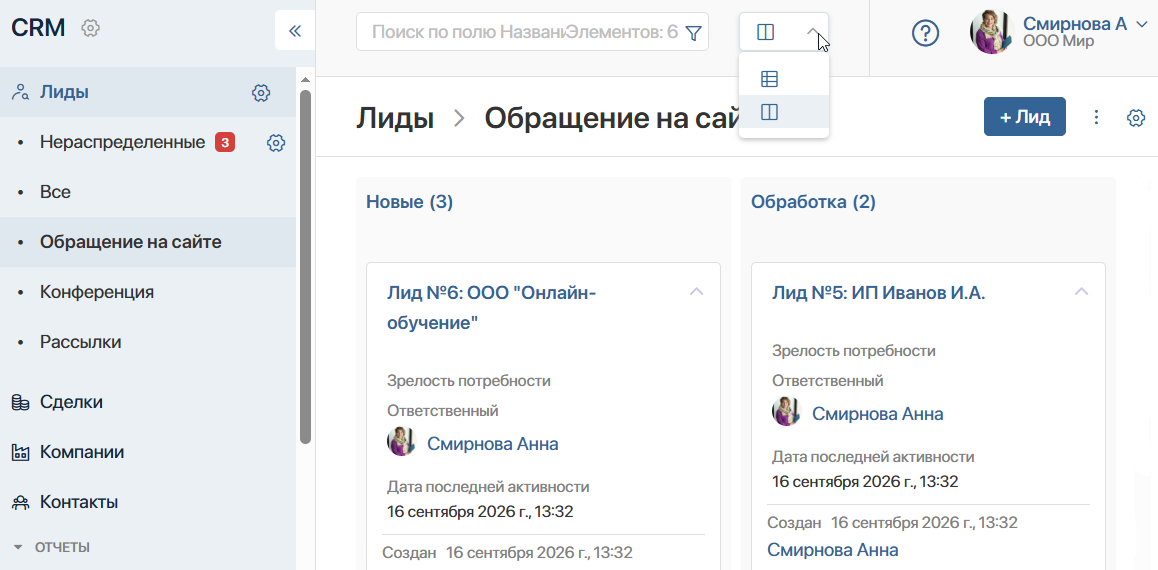Collapse the ОТЧЕТЫ group triangle
1158x570 pixels.
pos(18,548)
